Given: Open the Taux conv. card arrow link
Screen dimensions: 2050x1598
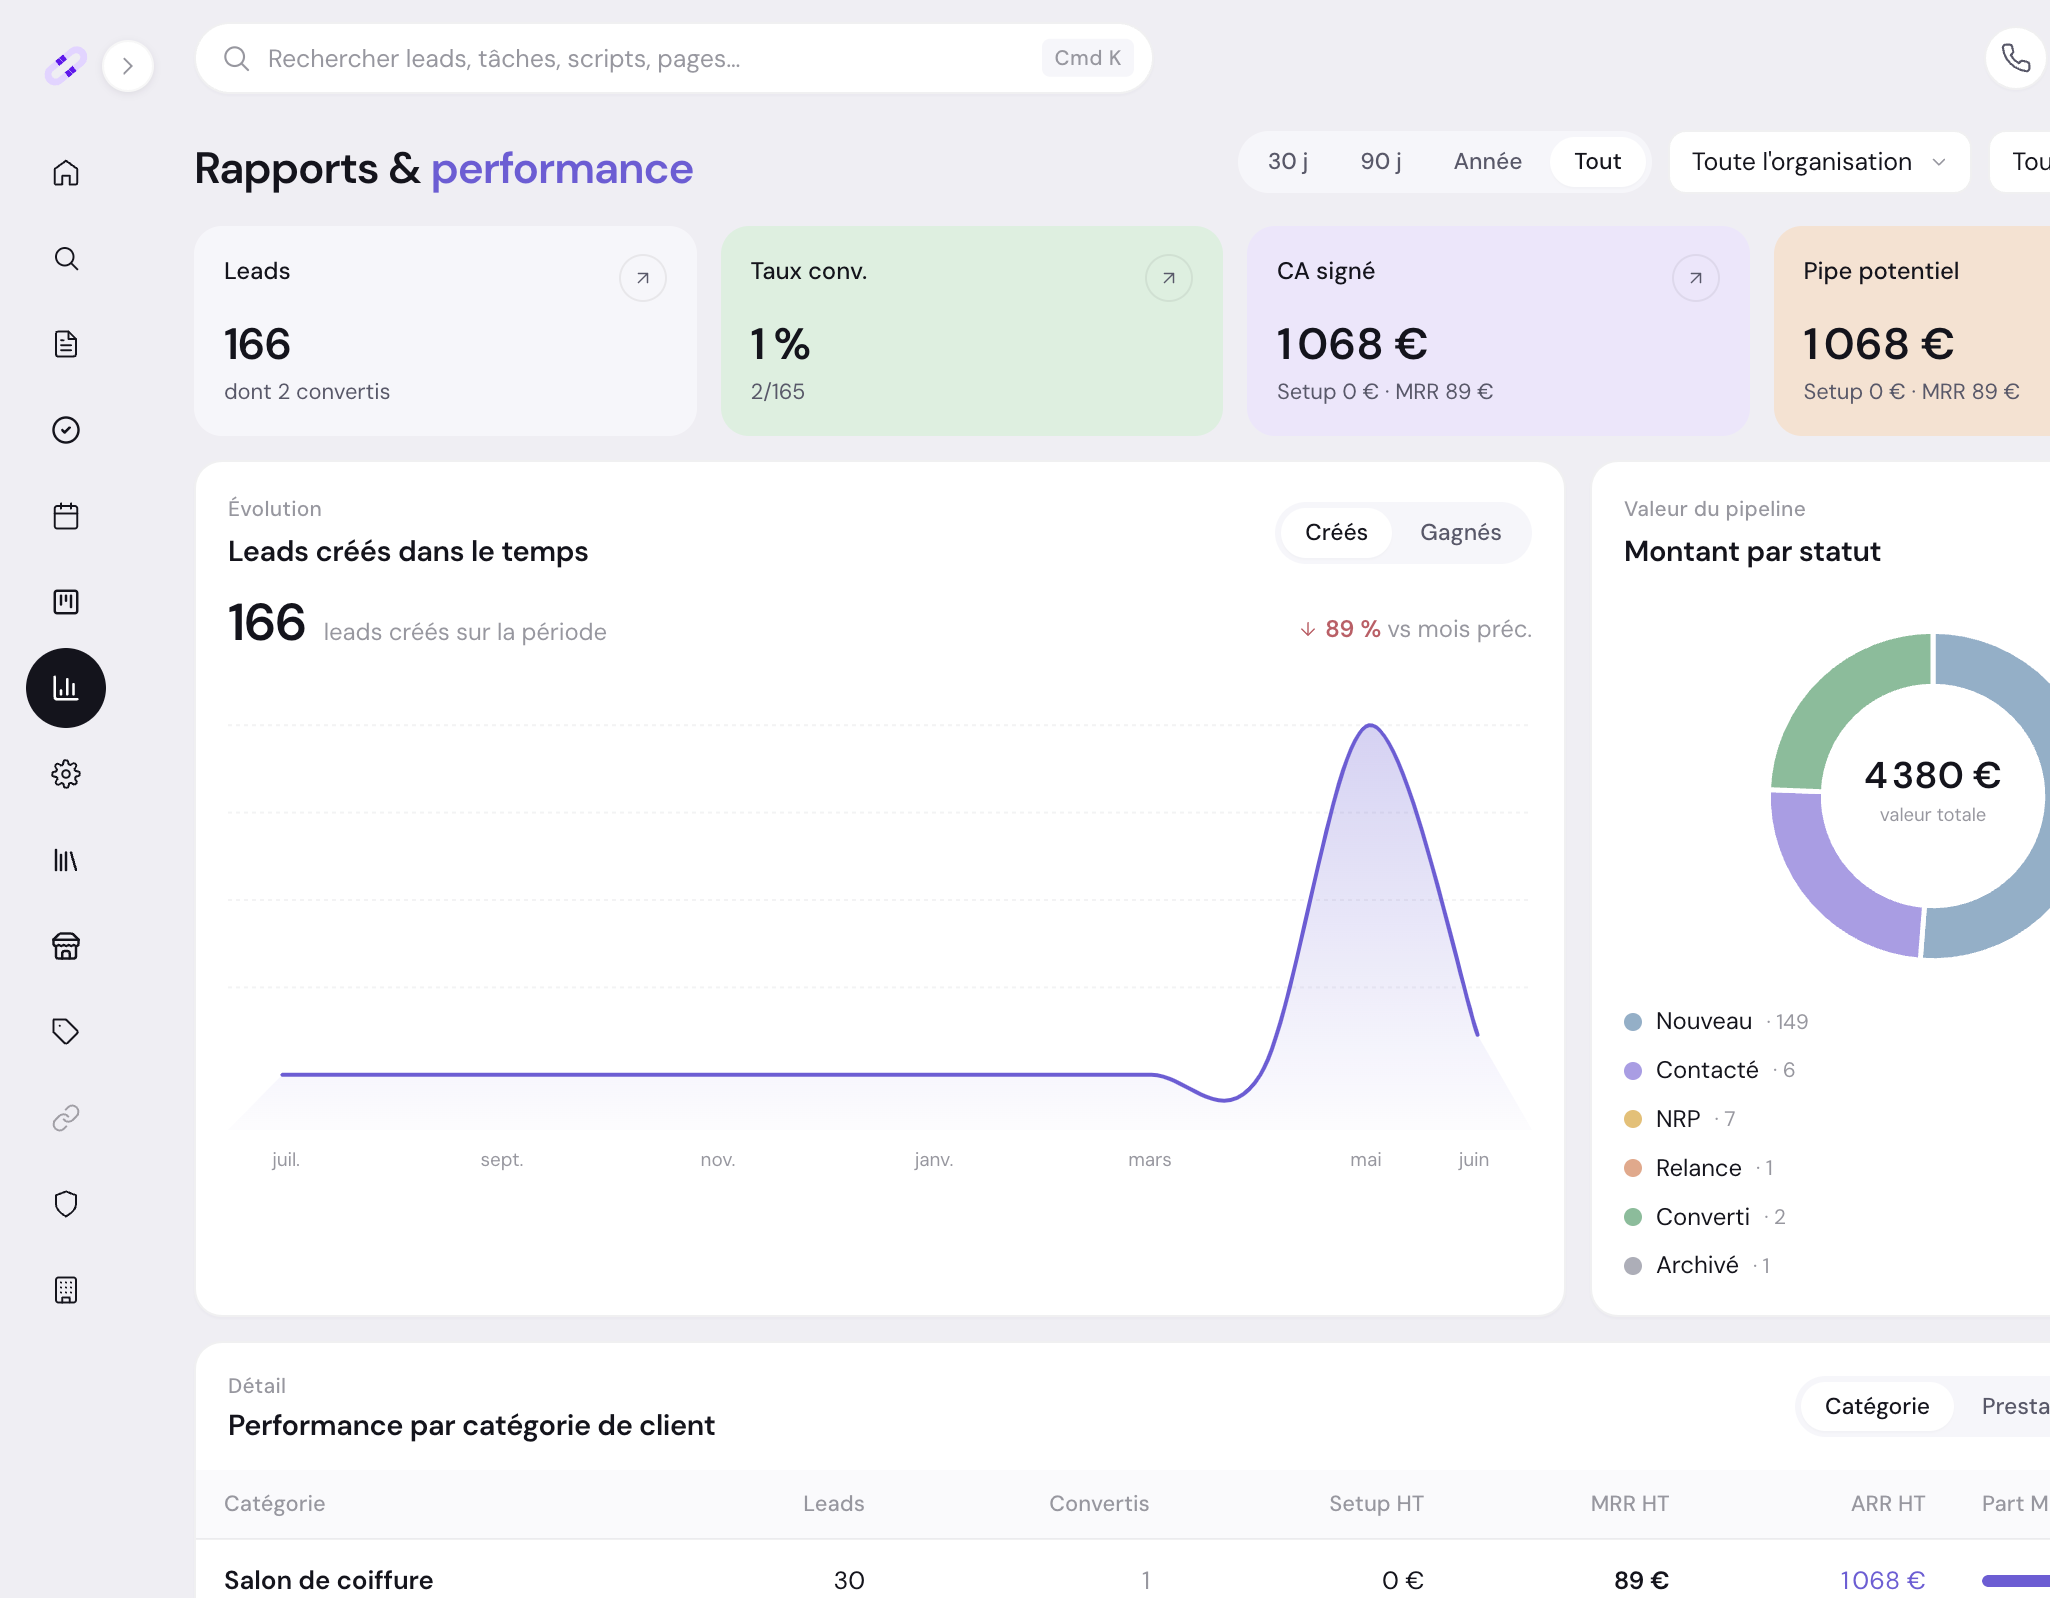Looking at the screenshot, I should point(1169,278).
